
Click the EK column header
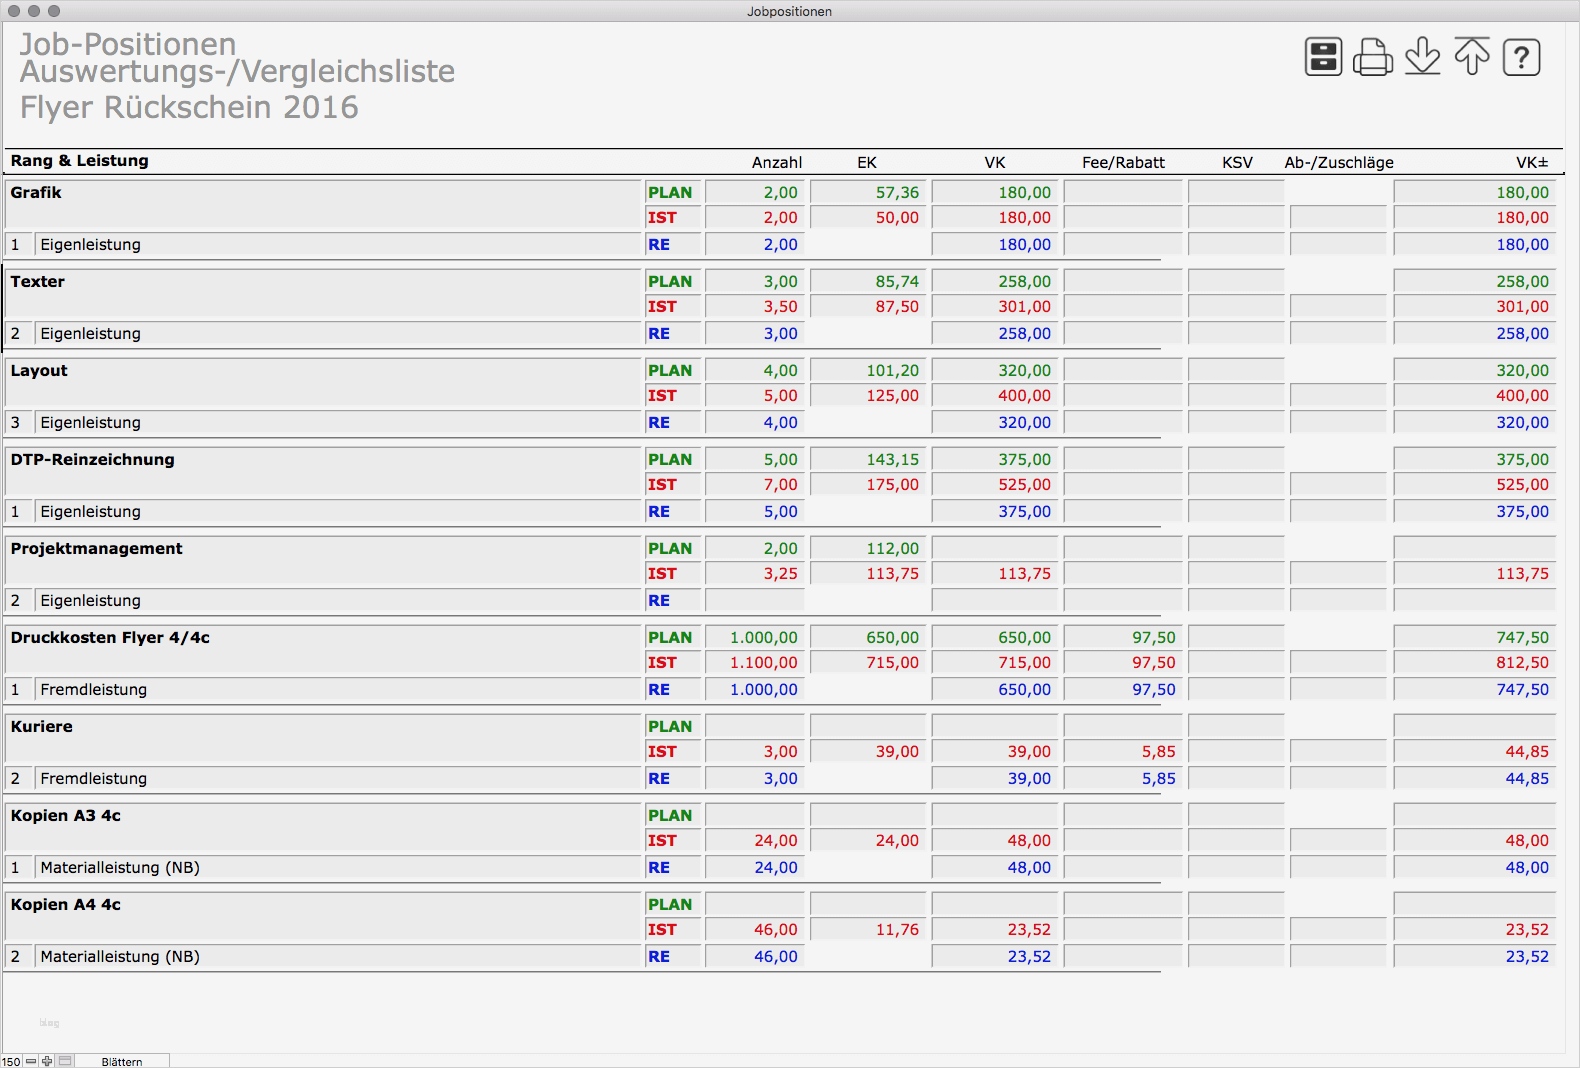coord(867,162)
